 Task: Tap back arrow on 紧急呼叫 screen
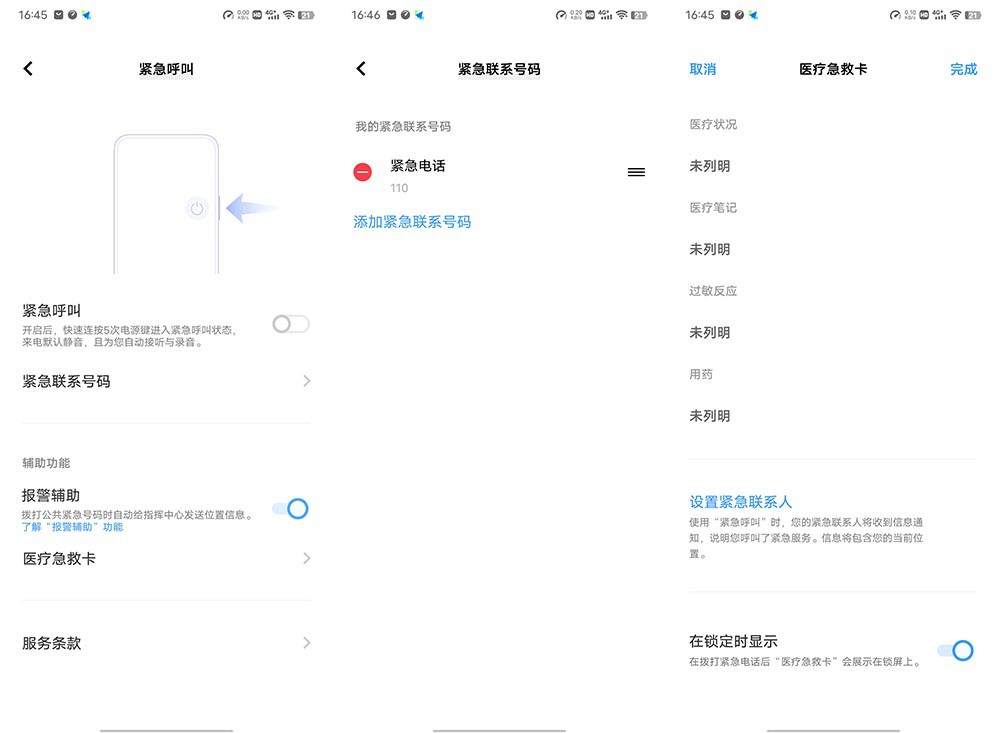[28, 69]
